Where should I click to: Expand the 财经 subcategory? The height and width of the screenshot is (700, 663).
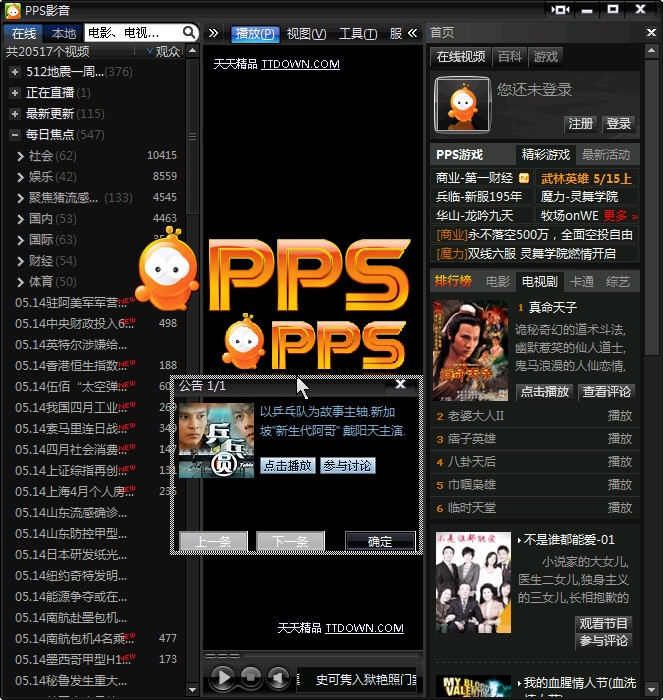click(x=20, y=261)
